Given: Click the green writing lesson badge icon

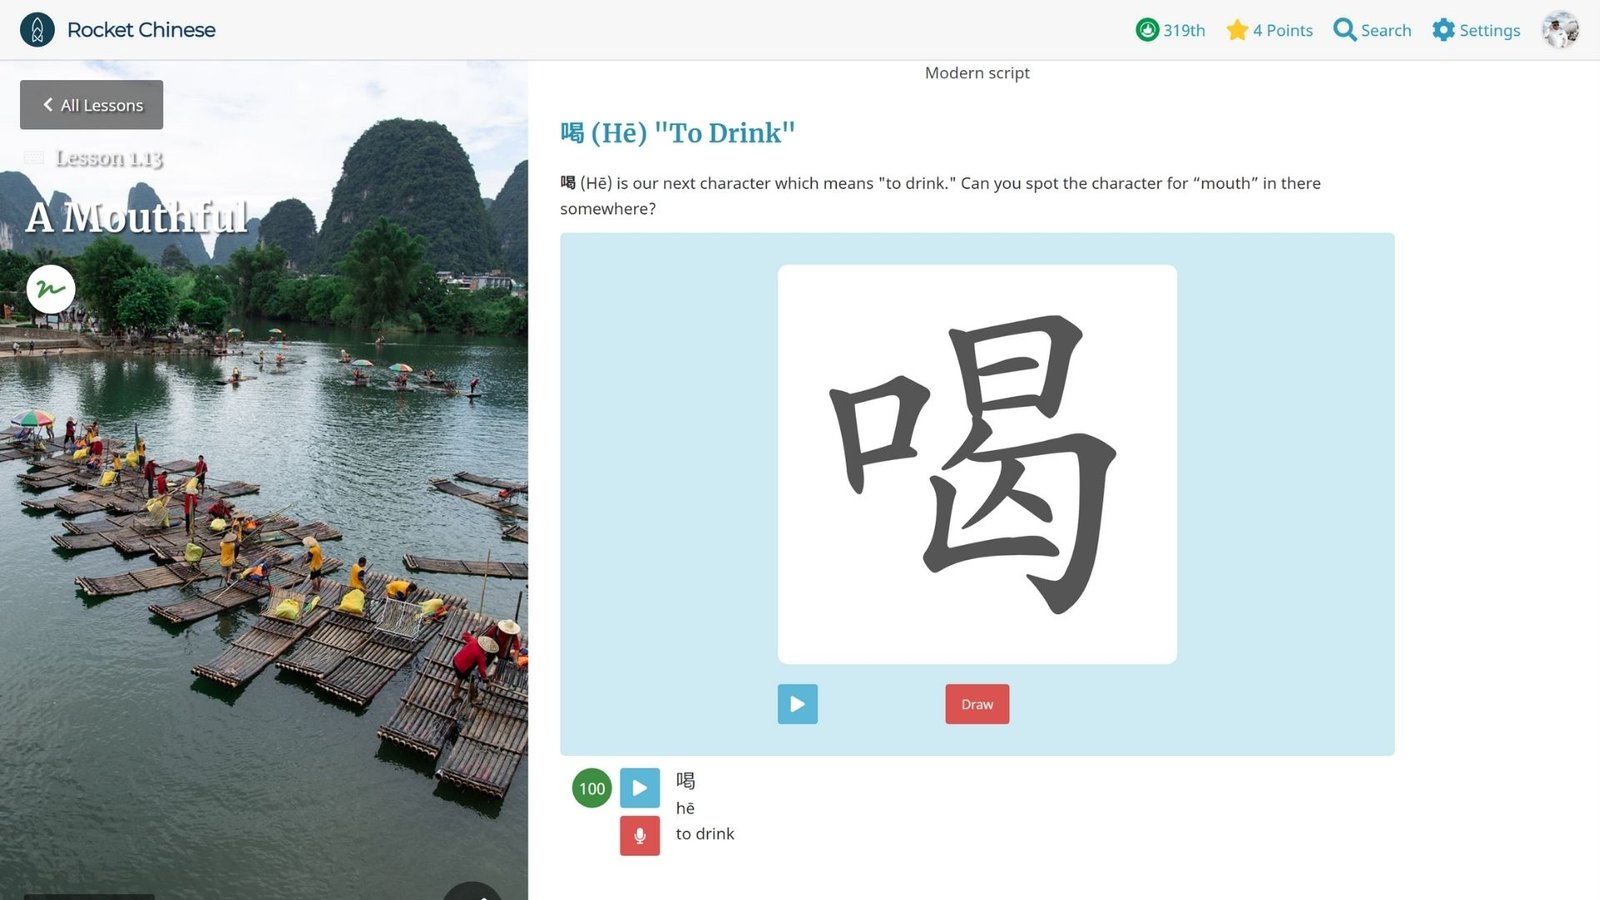Looking at the screenshot, I should 51,289.
